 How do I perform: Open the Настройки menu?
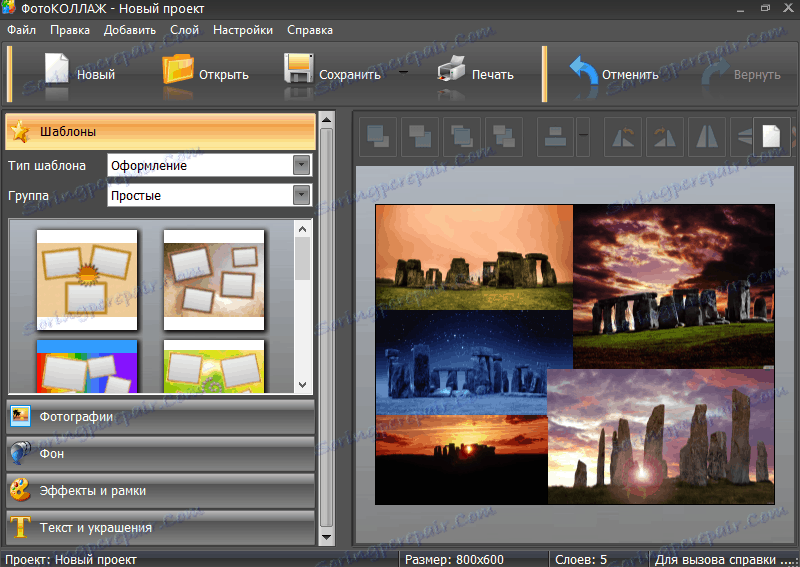tap(243, 30)
